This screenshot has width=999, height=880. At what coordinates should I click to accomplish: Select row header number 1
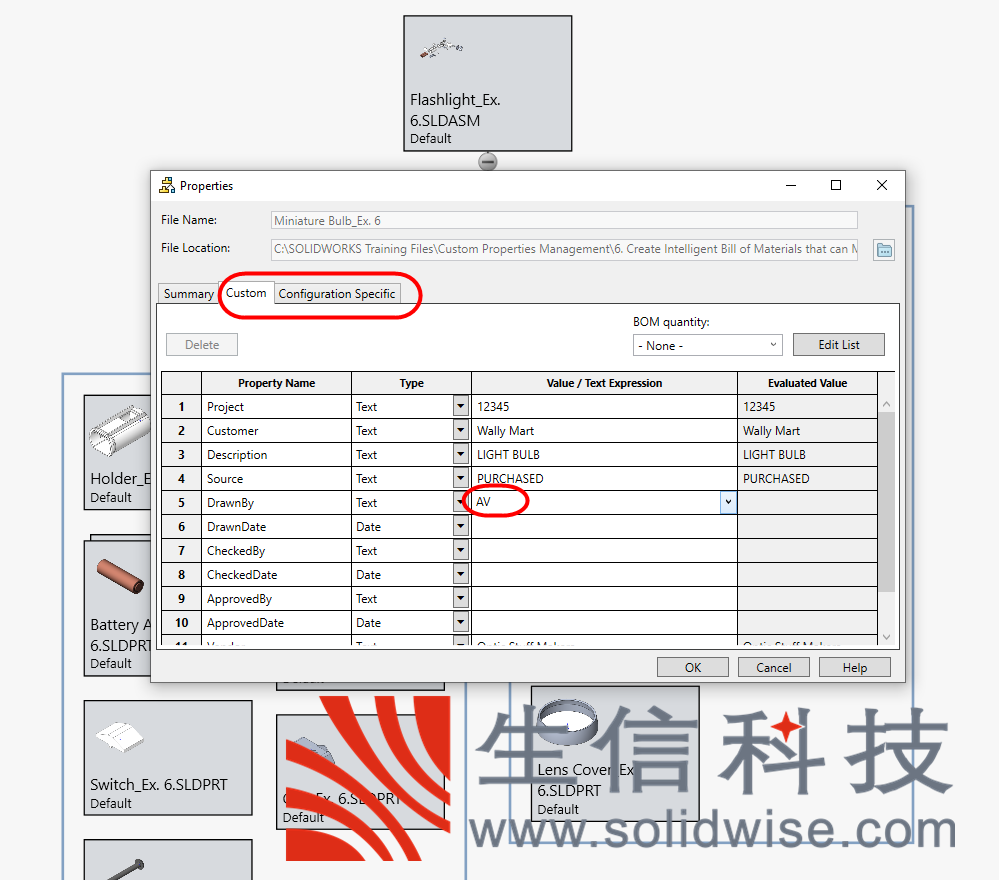[182, 407]
